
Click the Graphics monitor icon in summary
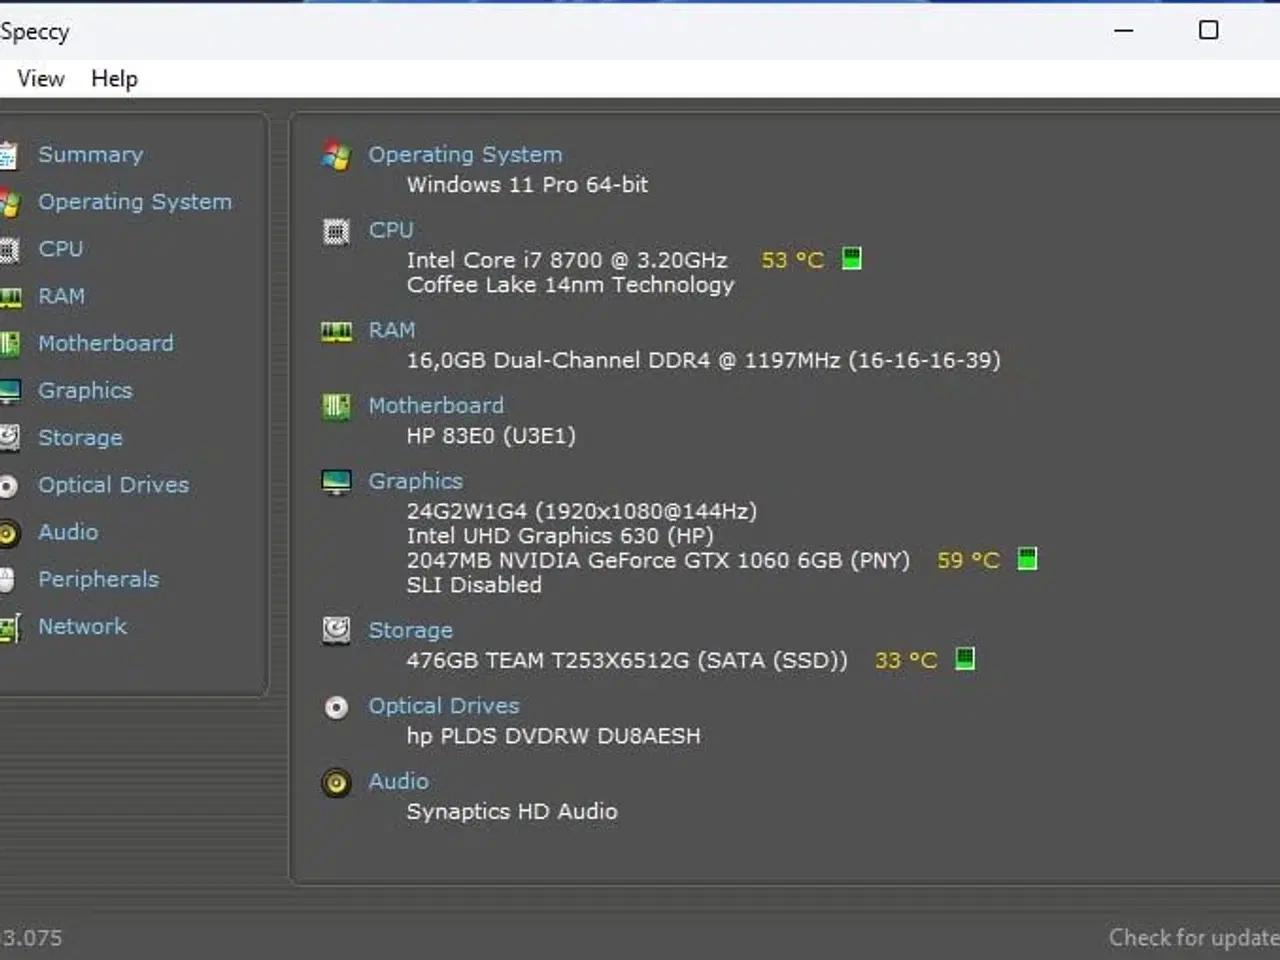[336, 482]
